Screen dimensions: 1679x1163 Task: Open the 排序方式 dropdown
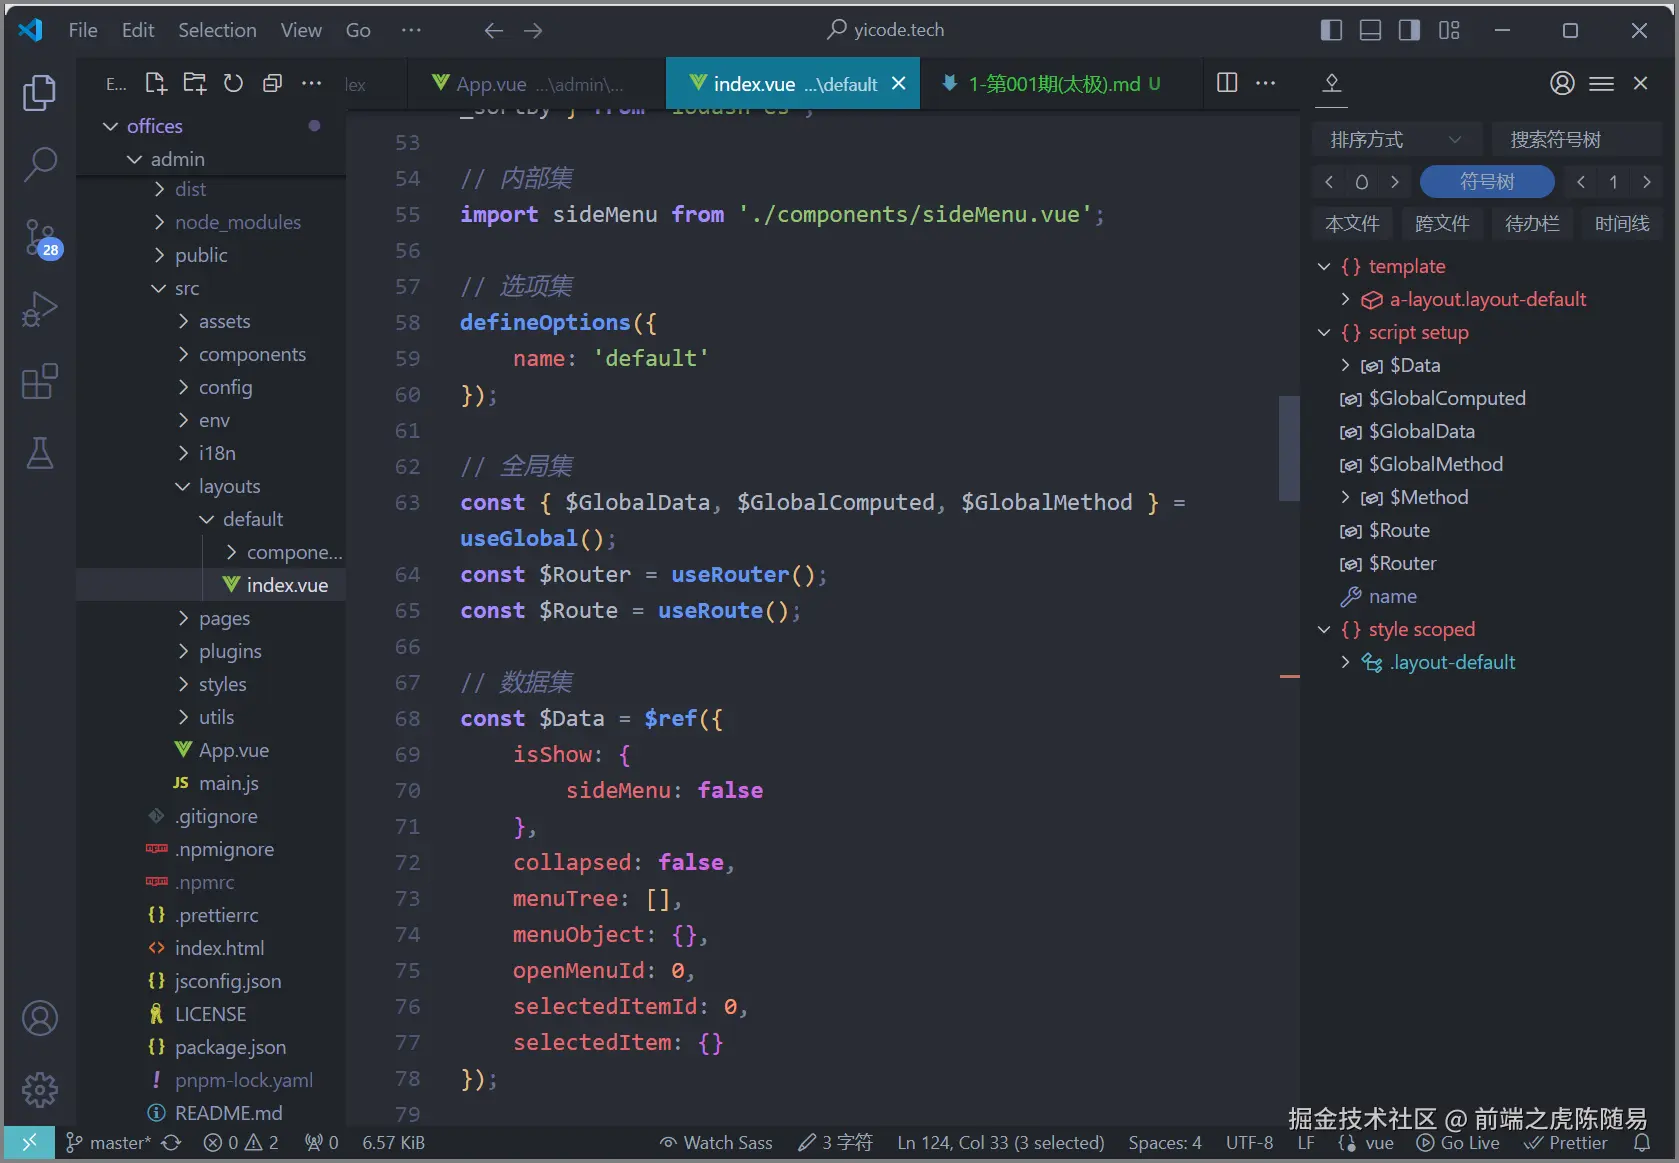tap(1396, 139)
